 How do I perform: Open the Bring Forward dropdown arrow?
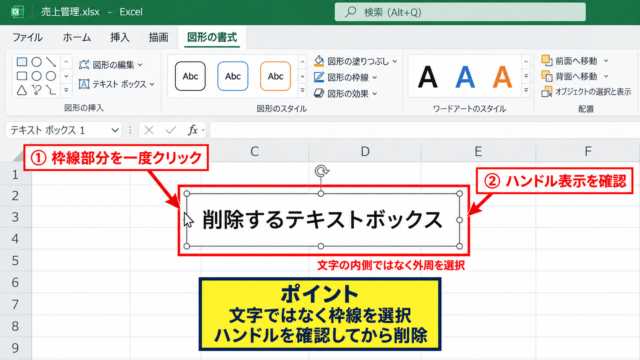[606, 61]
